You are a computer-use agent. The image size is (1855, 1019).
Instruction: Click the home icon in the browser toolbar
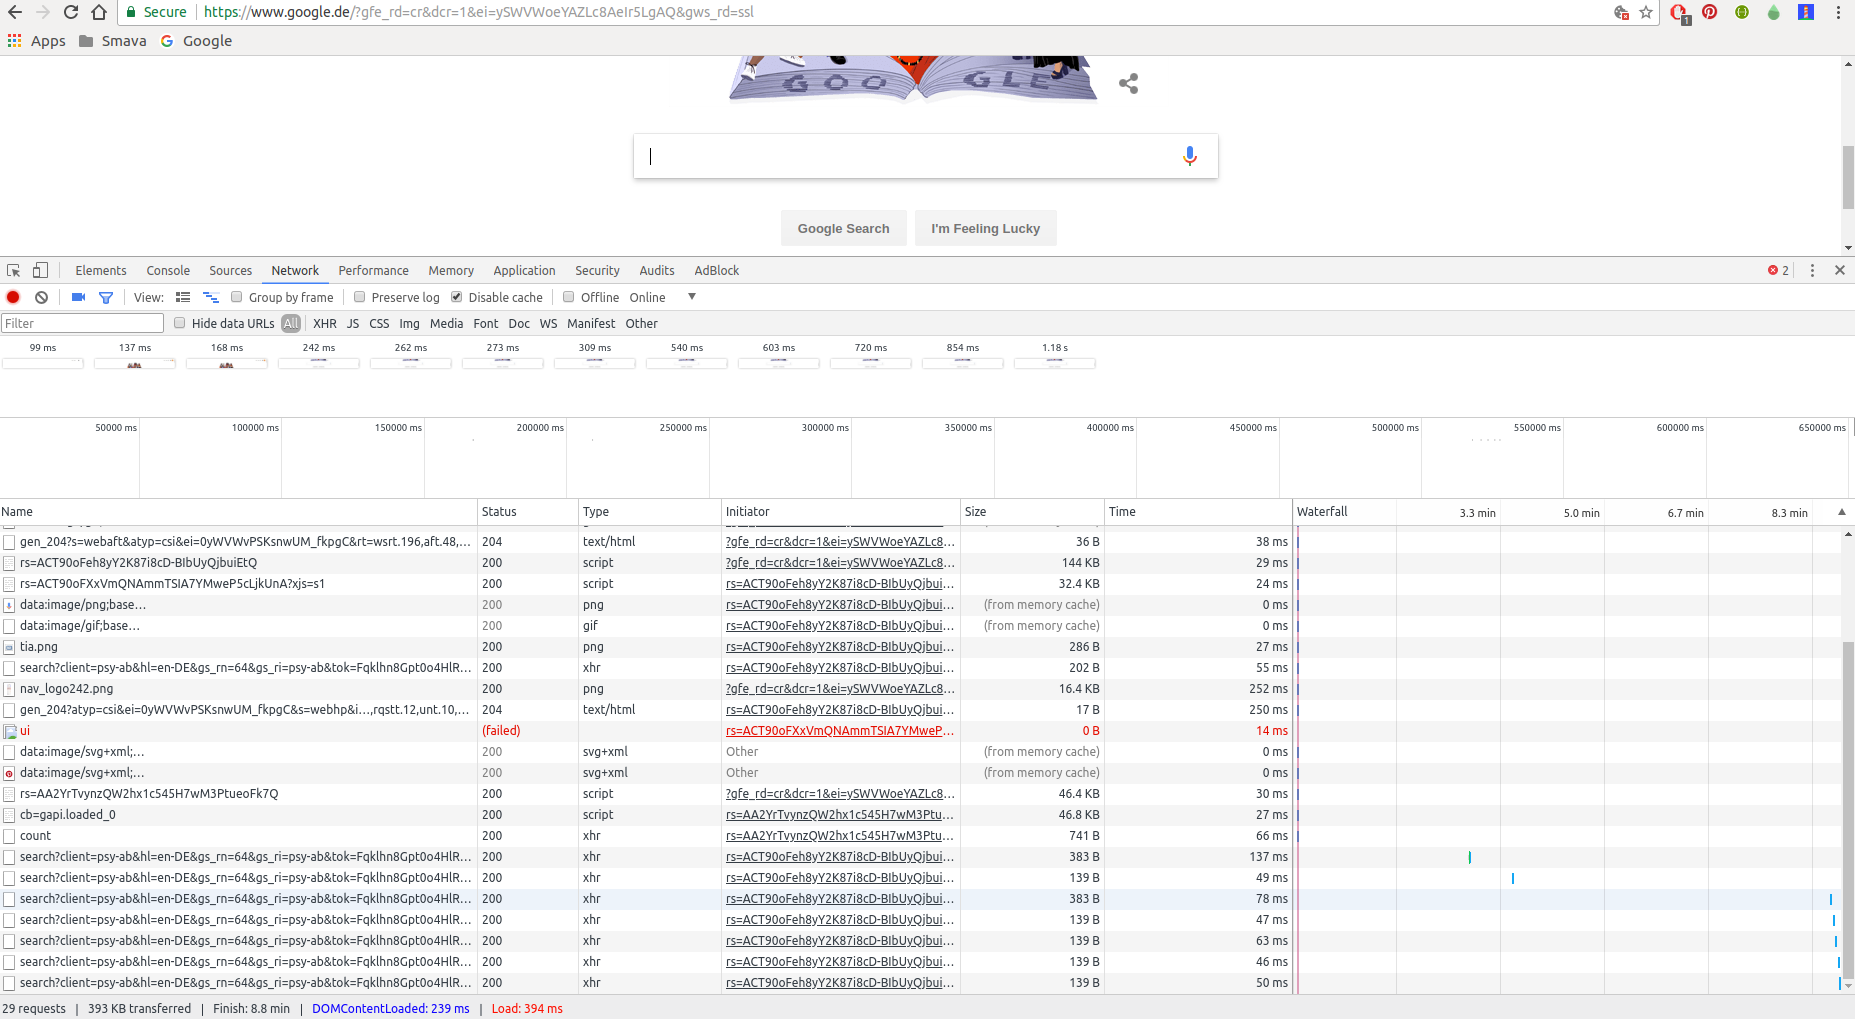point(99,12)
